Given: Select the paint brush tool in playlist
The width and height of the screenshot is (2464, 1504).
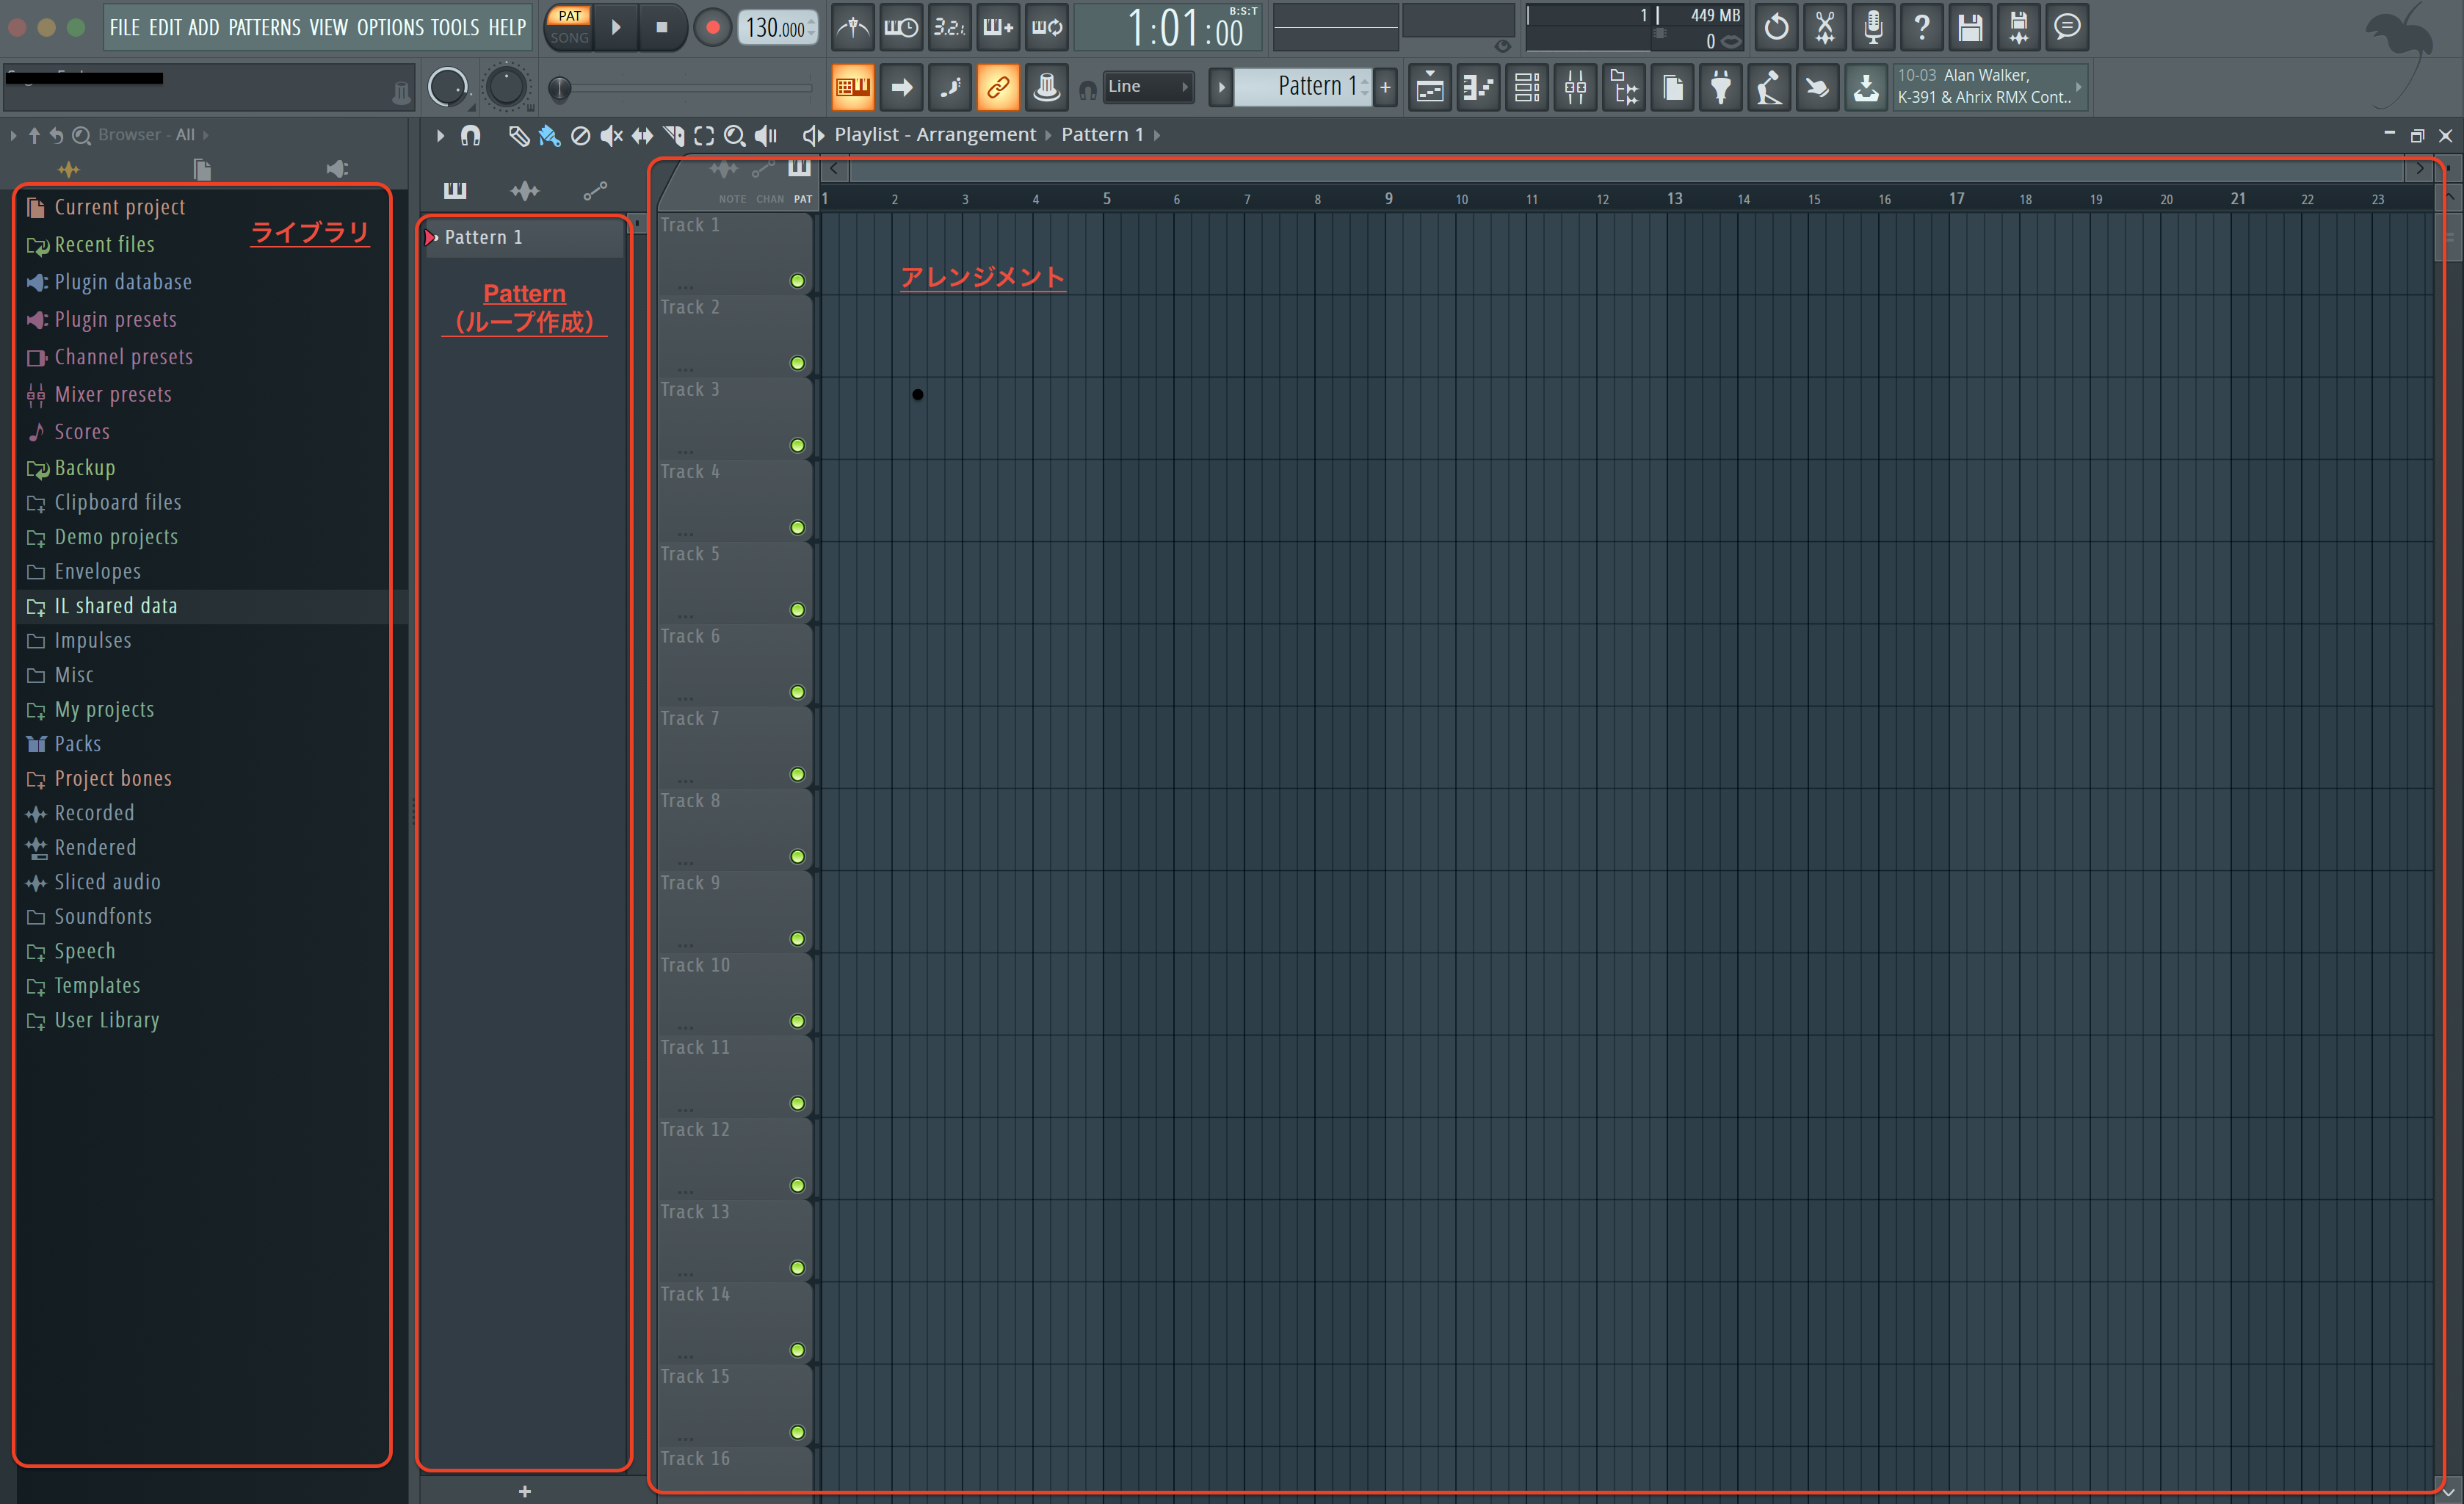Looking at the screenshot, I should click(549, 135).
